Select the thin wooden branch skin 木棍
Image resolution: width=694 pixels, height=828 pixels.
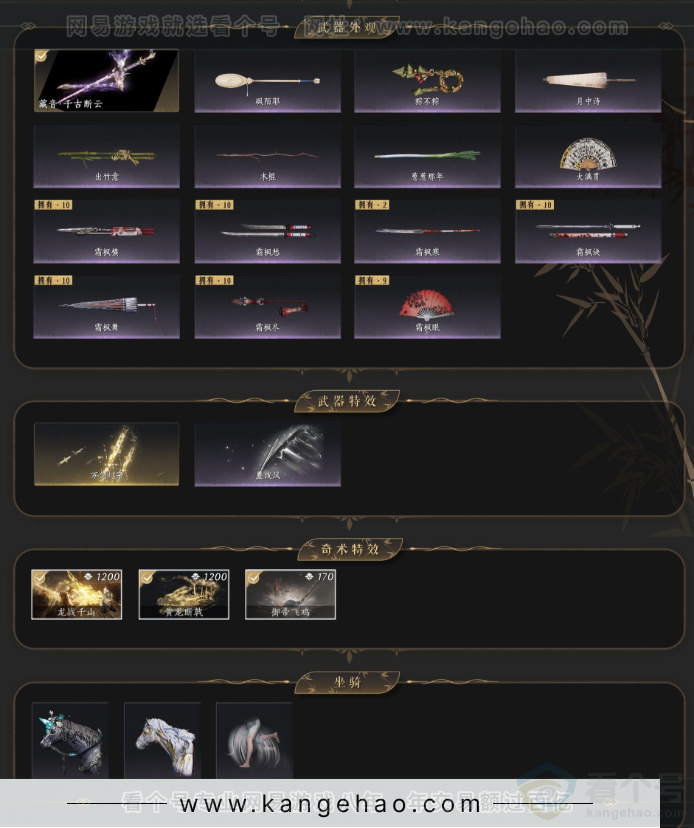[x=267, y=156]
